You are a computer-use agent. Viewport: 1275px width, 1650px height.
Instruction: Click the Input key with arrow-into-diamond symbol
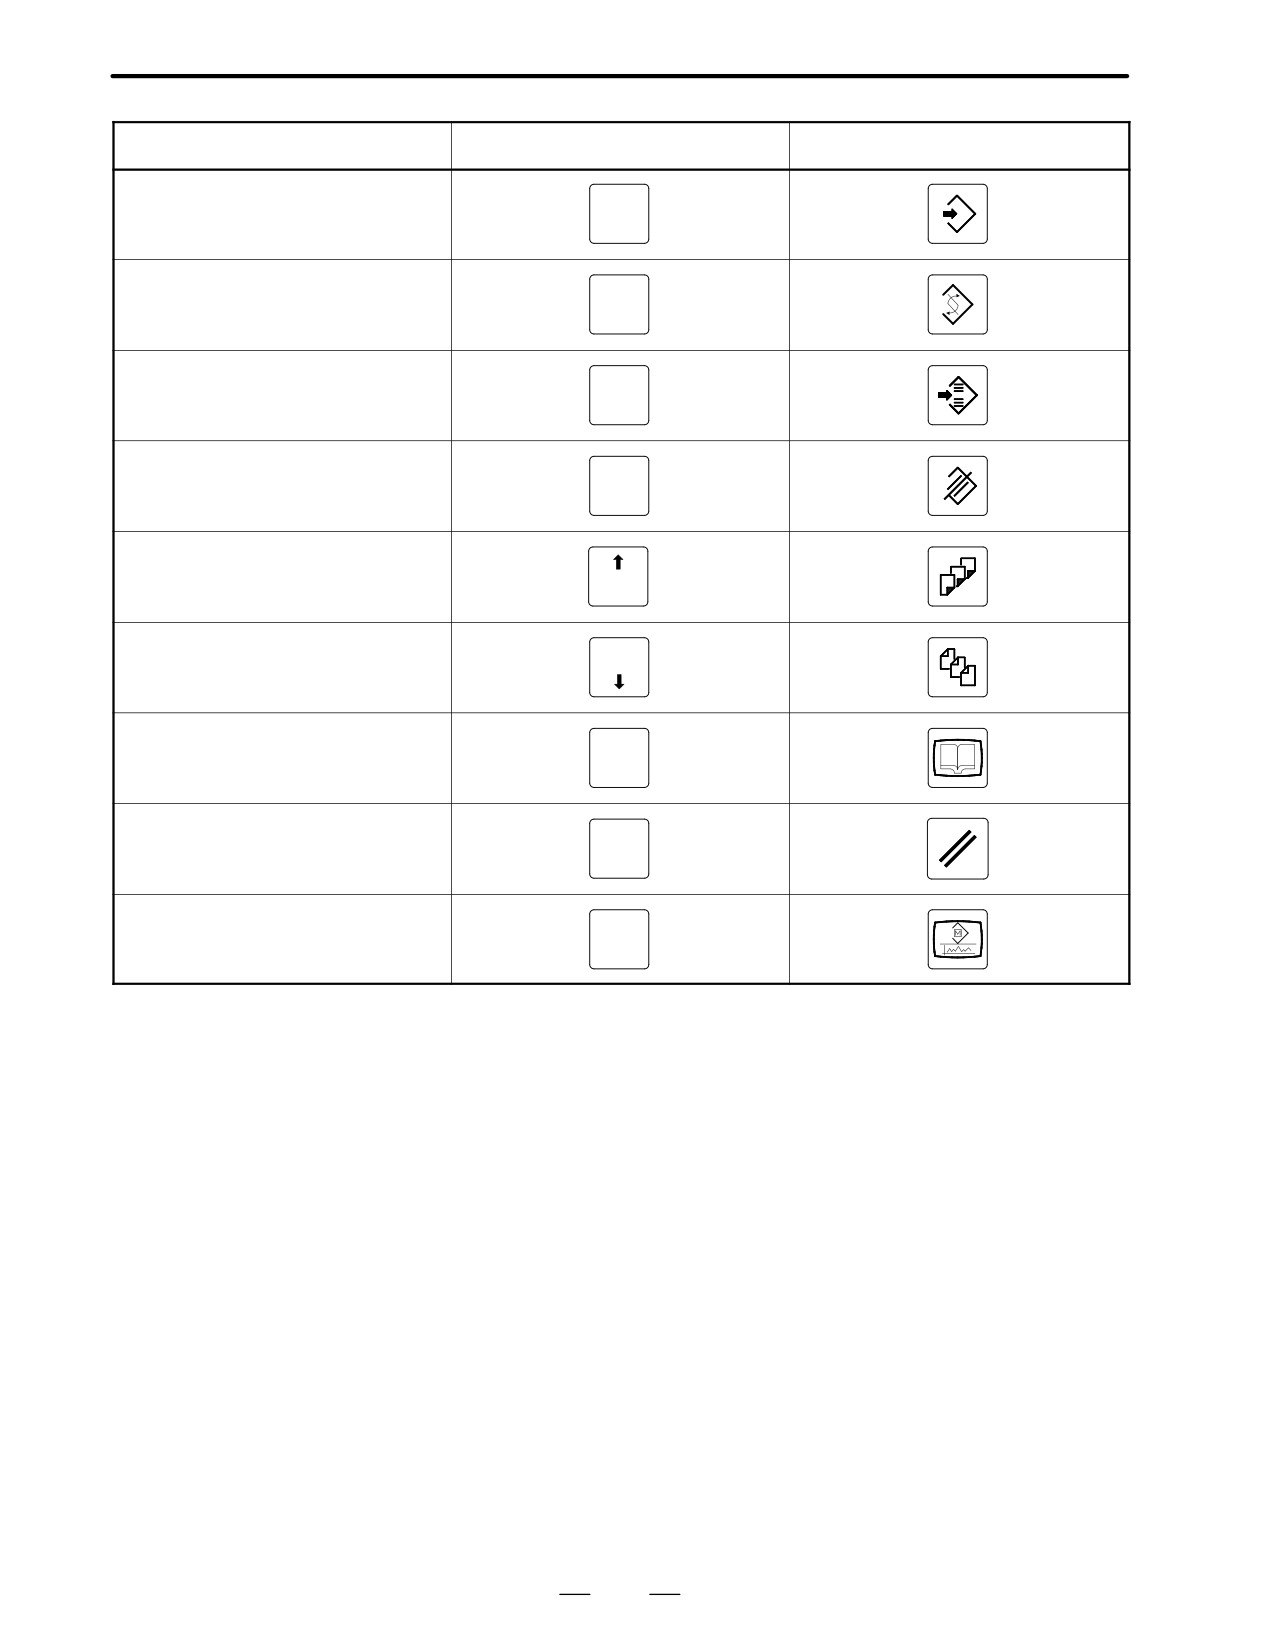957,214
